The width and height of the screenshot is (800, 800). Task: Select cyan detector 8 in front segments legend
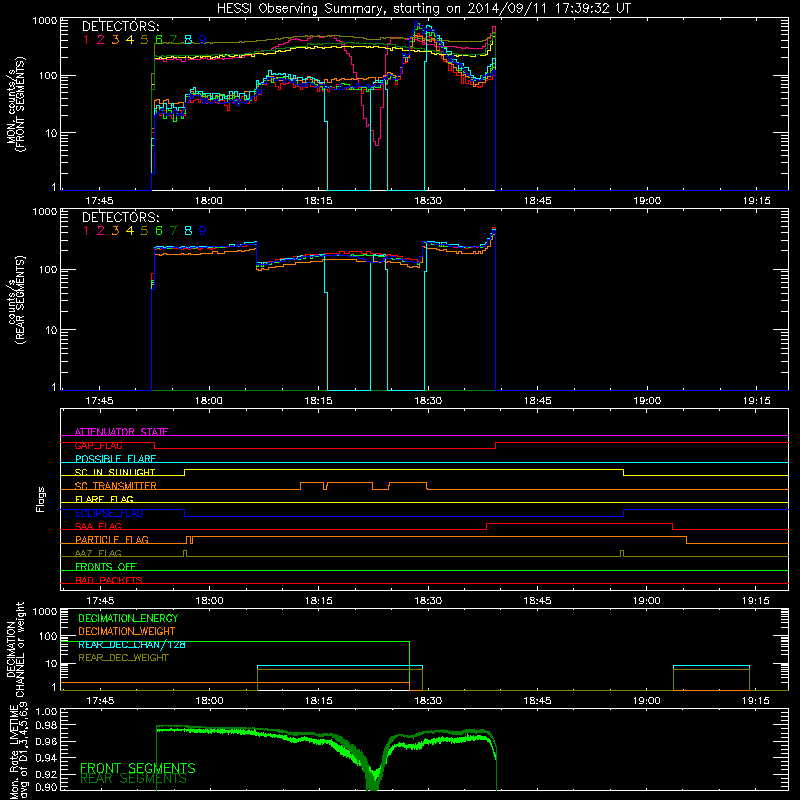pyautogui.click(x=188, y=40)
